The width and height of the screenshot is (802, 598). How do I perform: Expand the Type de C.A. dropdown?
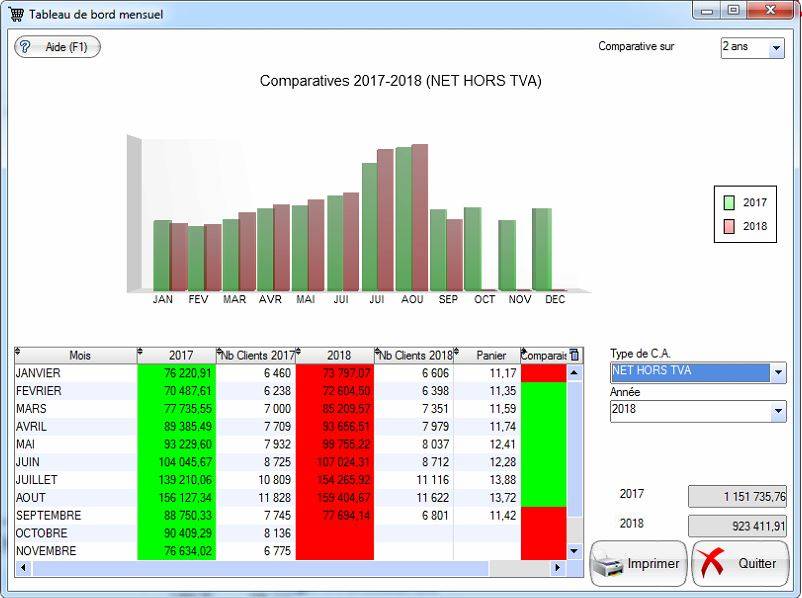point(778,373)
